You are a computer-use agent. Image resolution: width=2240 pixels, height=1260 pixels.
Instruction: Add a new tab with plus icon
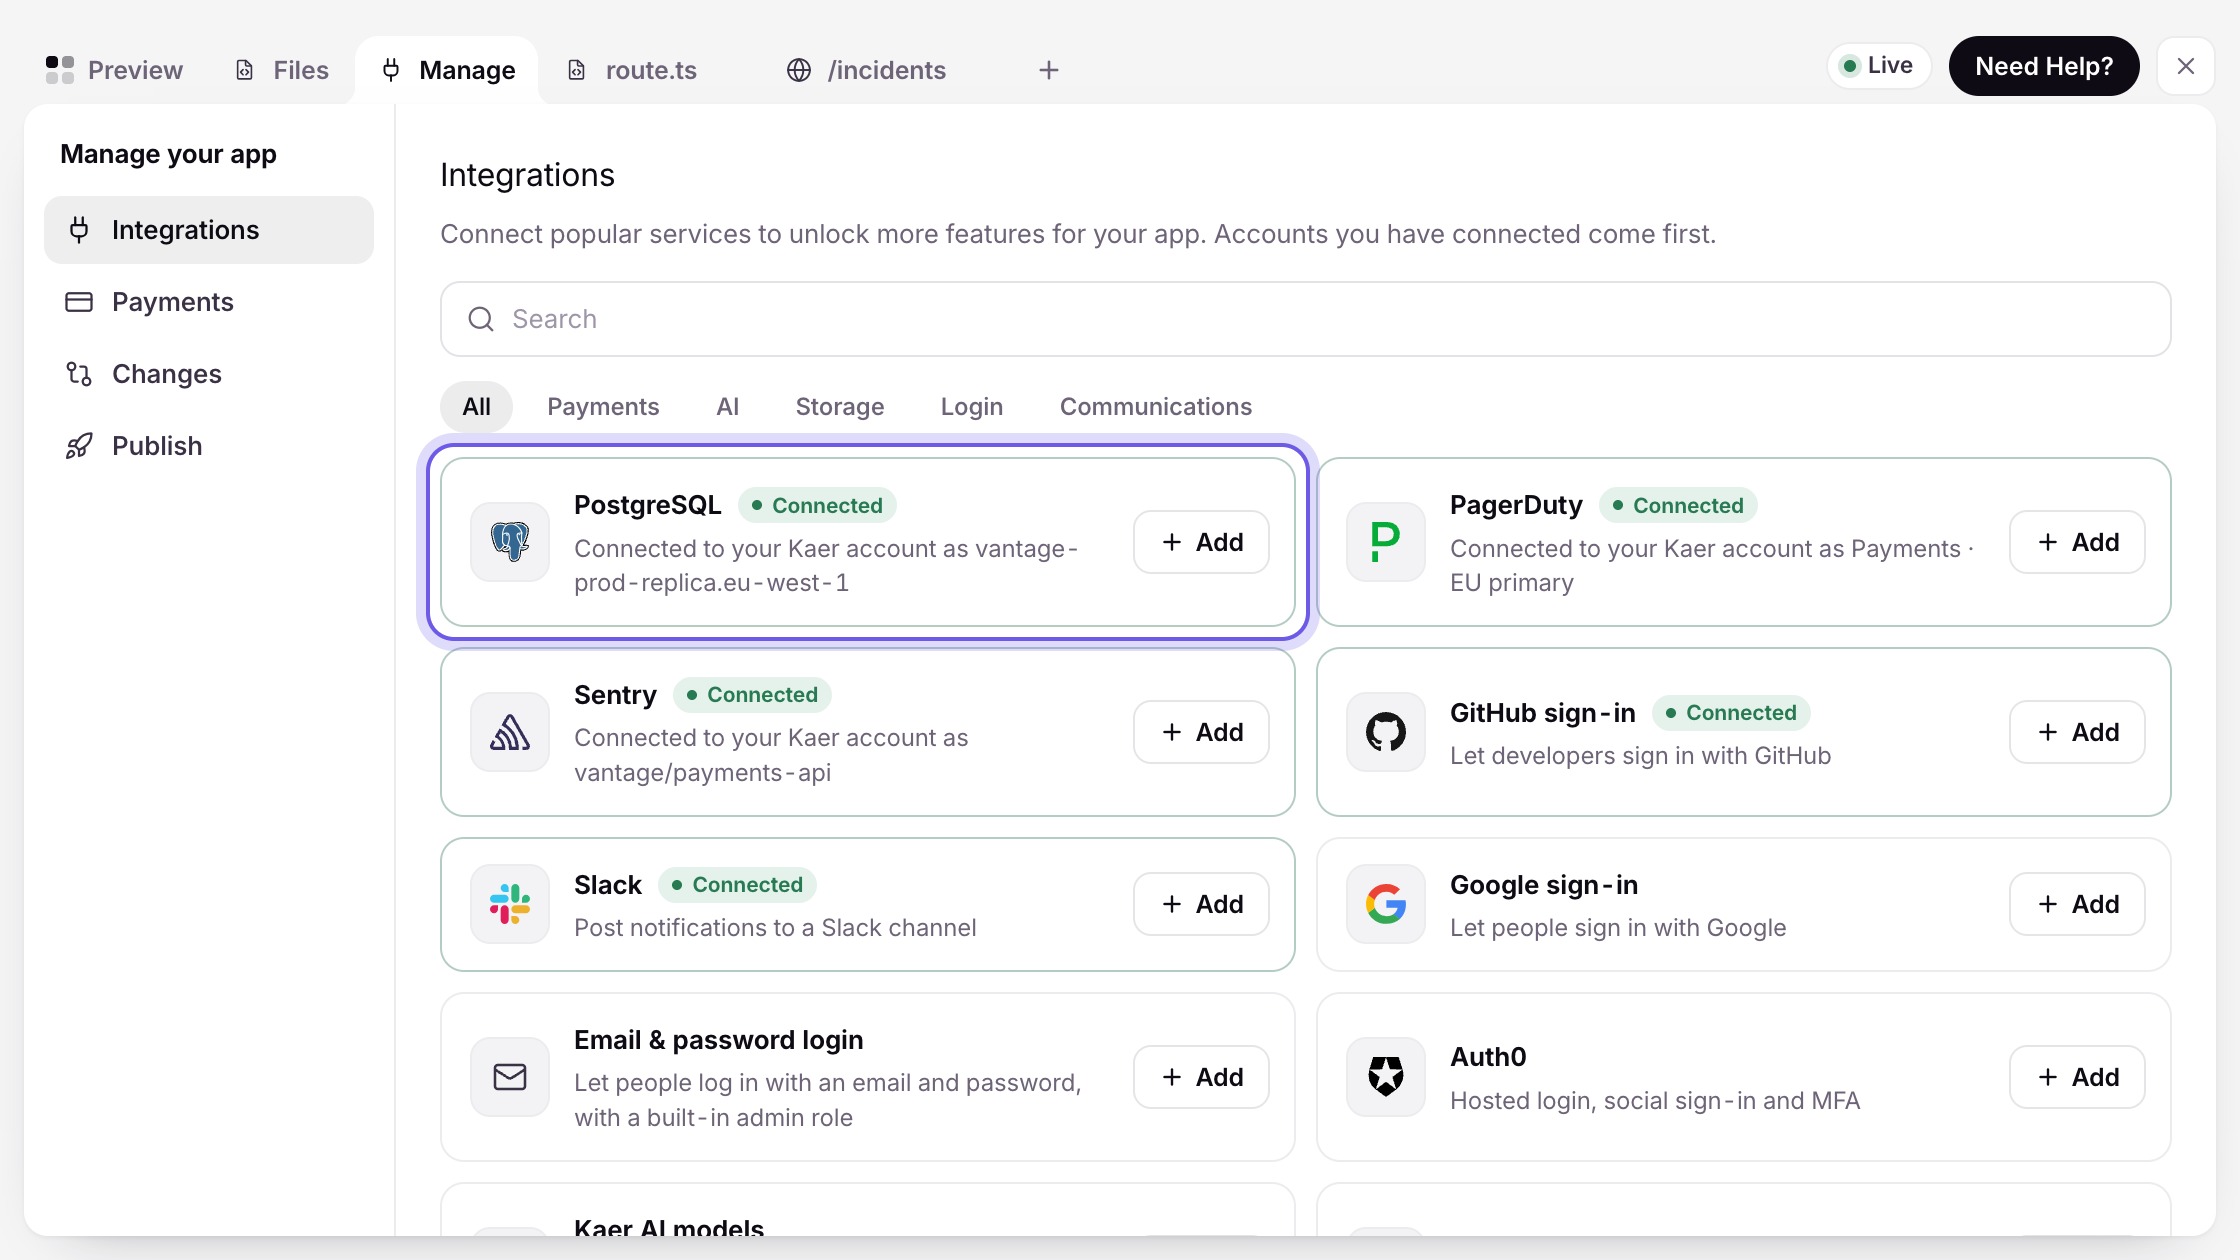1048,70
